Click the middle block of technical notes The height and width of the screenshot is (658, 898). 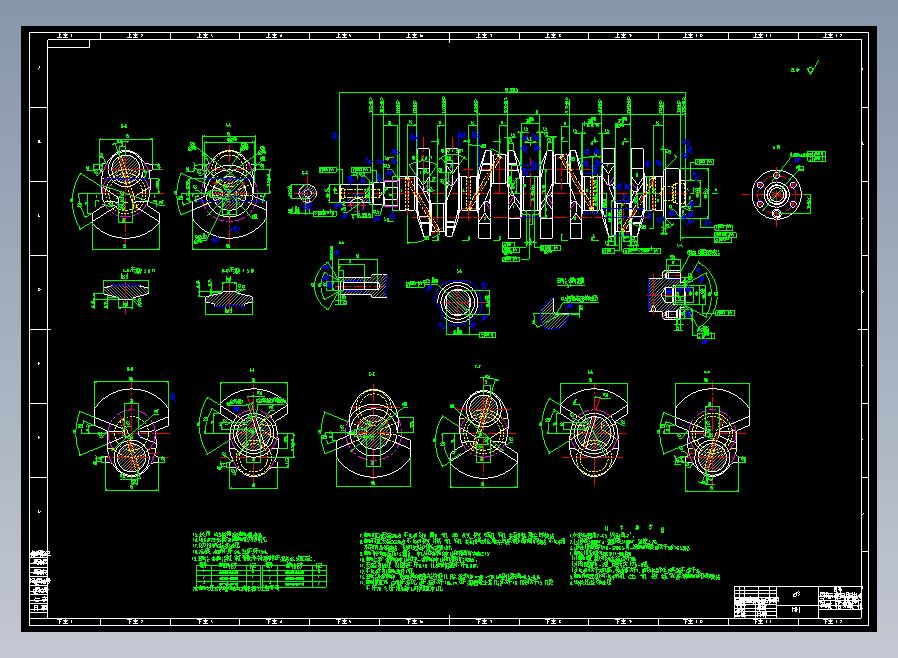(461, 561)
